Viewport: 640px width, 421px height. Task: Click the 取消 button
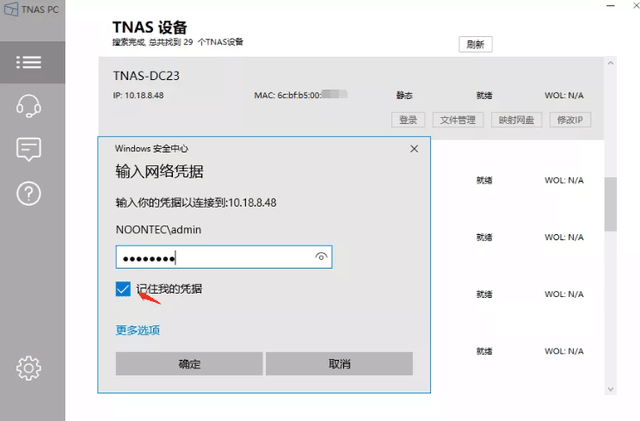339,363
